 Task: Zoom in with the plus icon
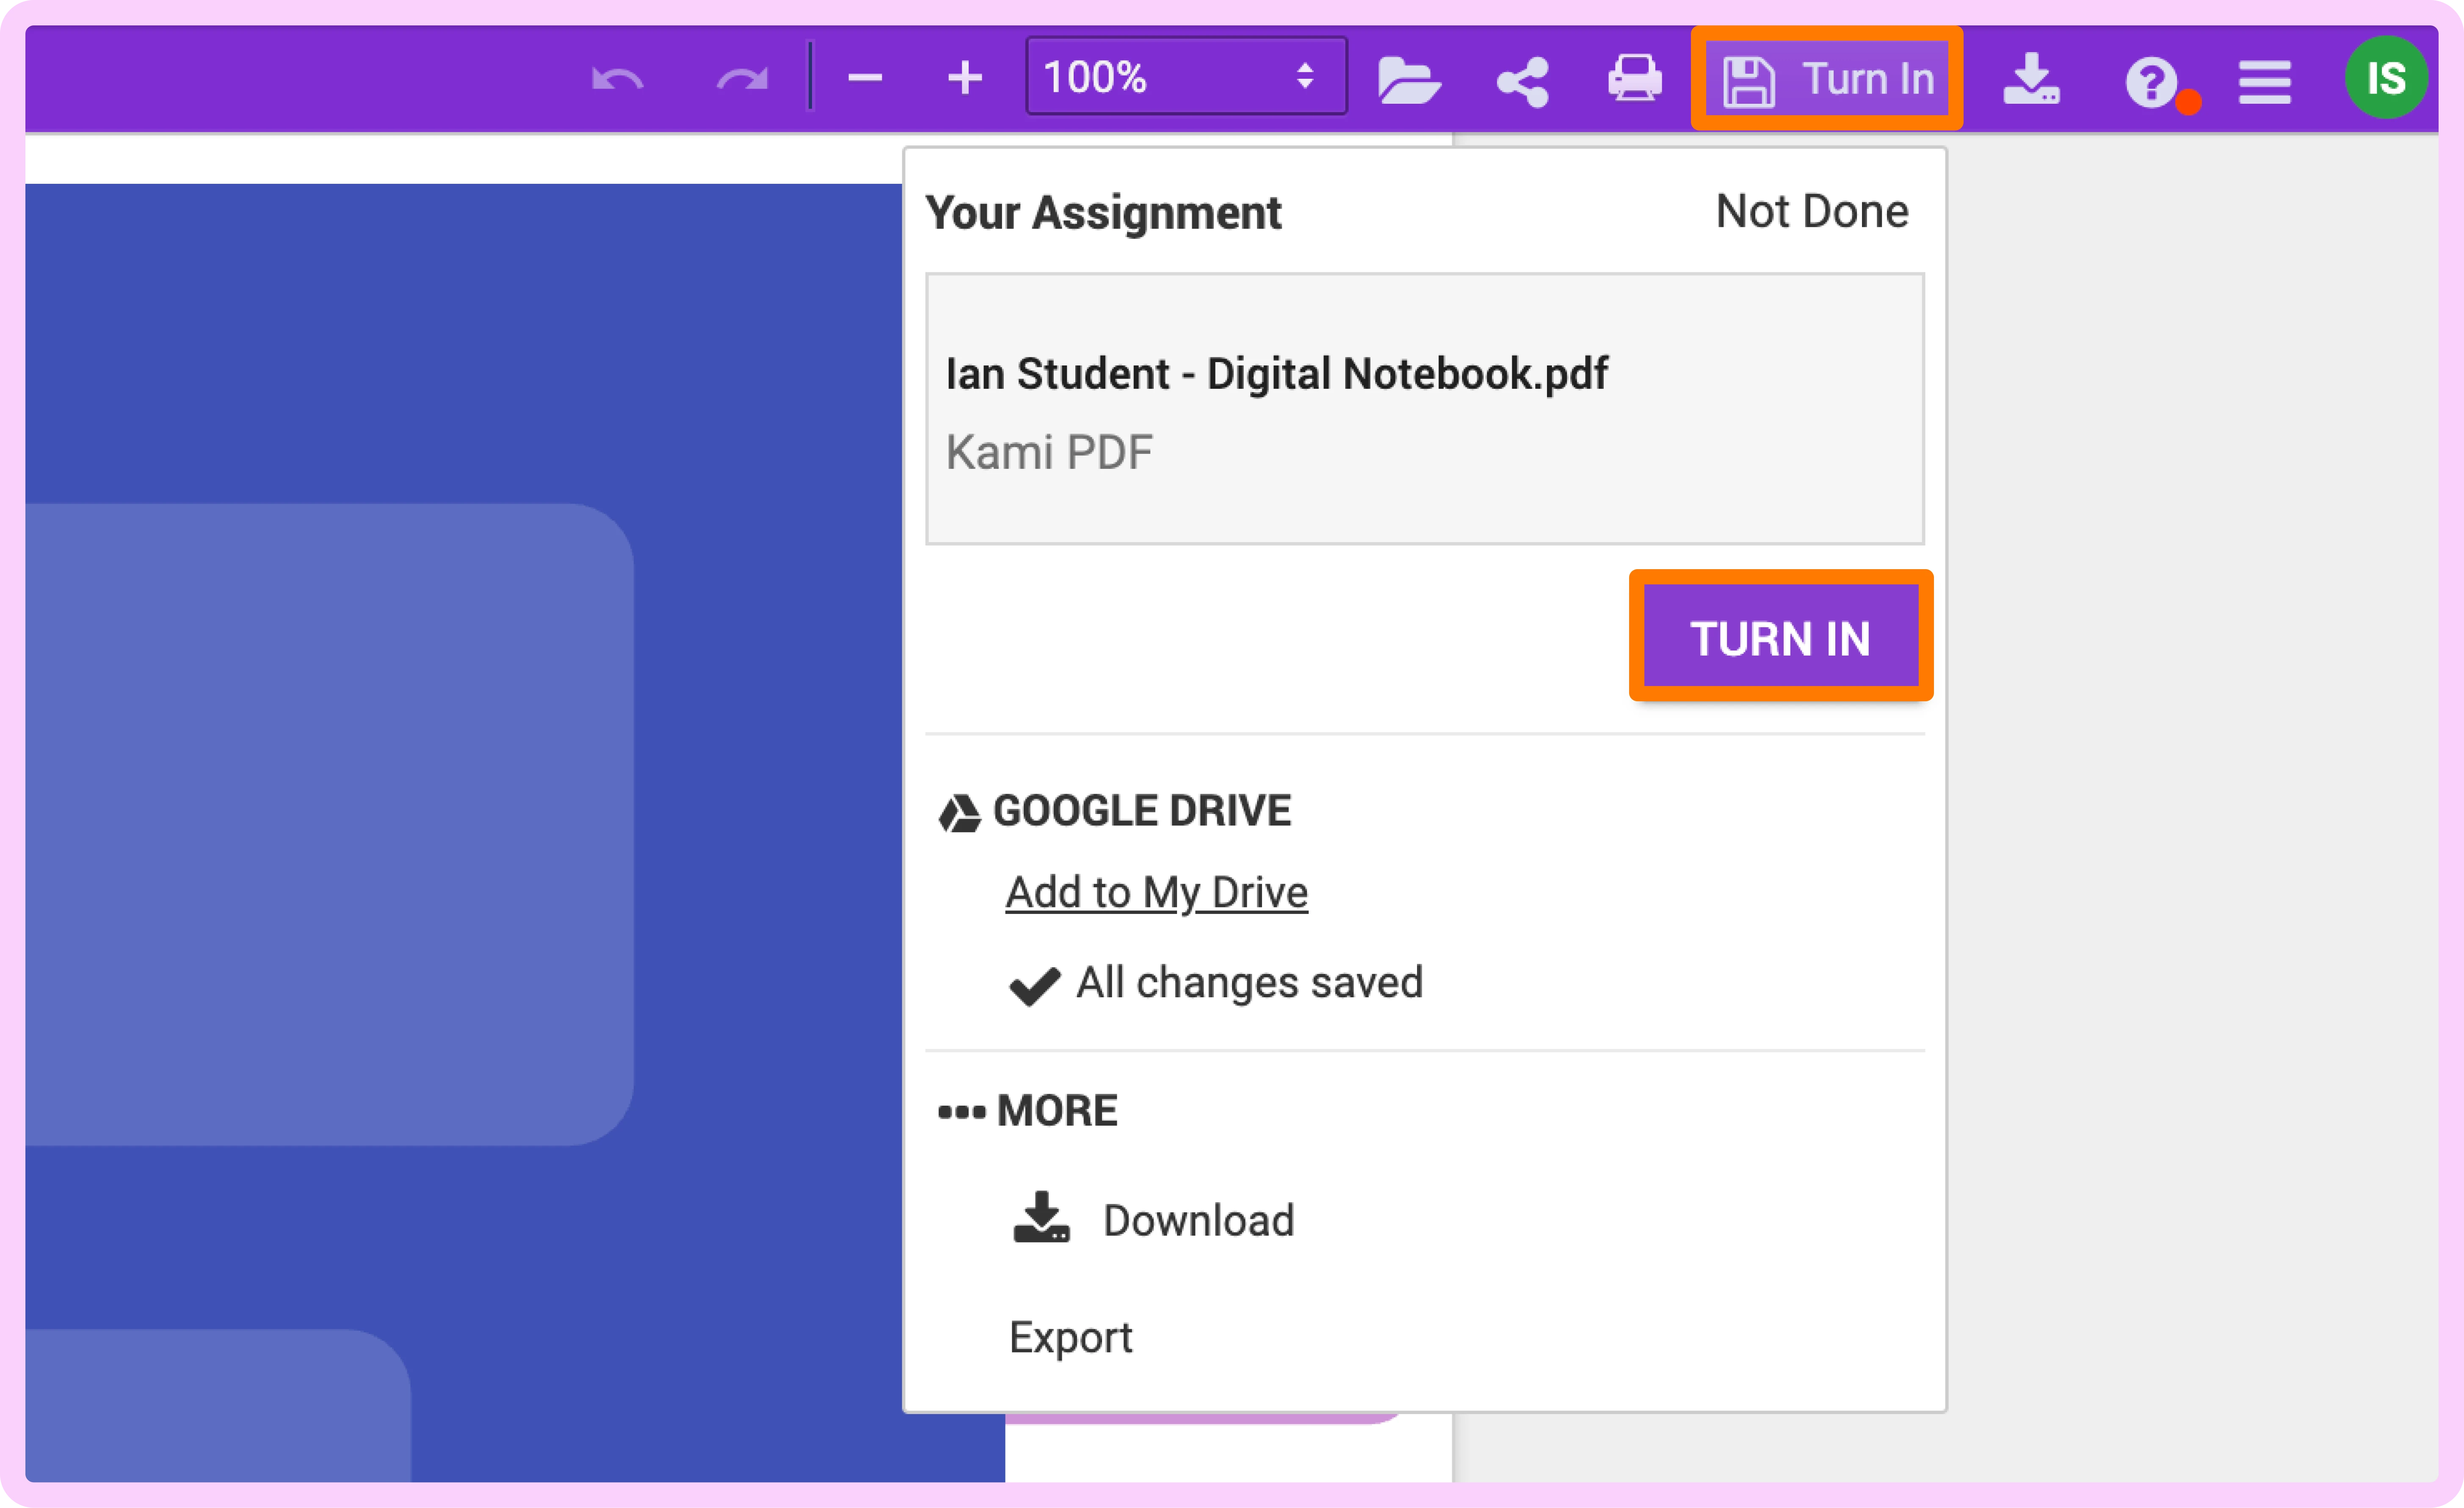(965, 78)
